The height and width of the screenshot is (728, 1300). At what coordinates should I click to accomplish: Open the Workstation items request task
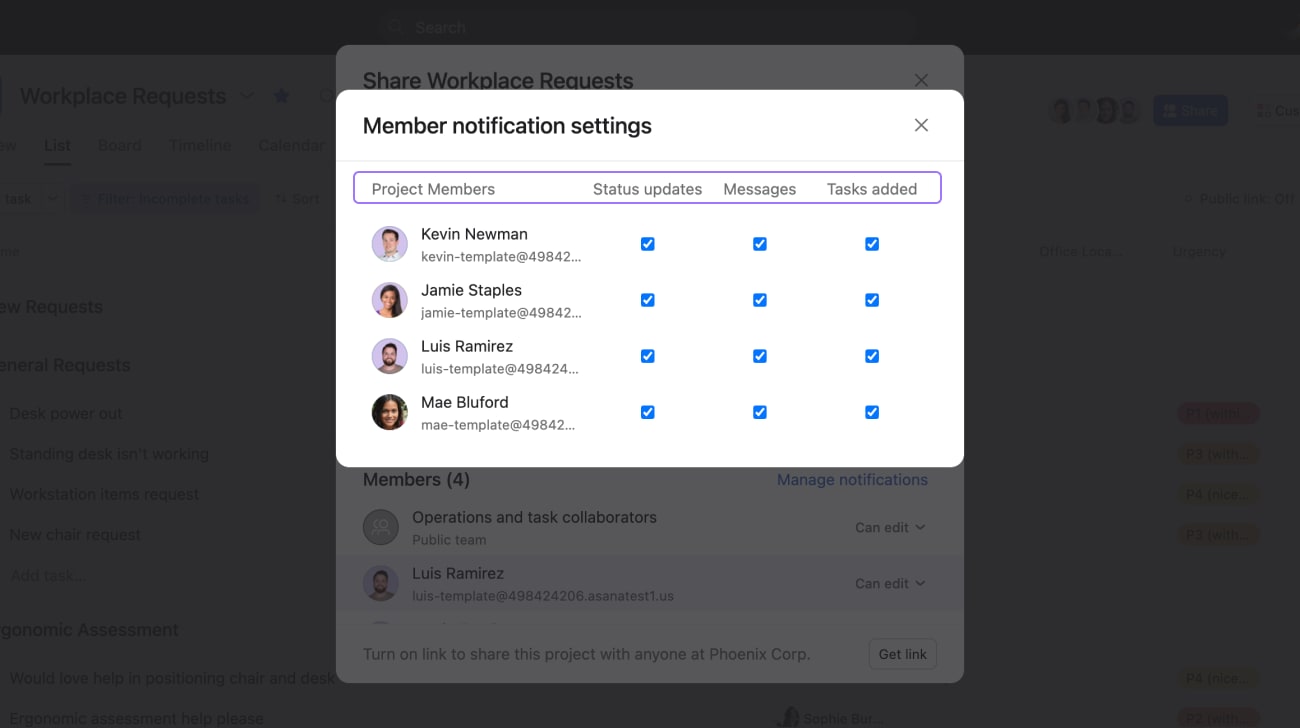pos(104,494)
